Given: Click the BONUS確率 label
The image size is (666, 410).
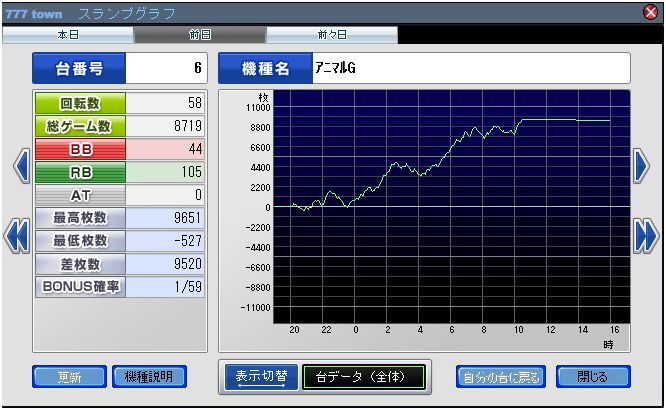Looking at the screenshot, I should 80,287.
